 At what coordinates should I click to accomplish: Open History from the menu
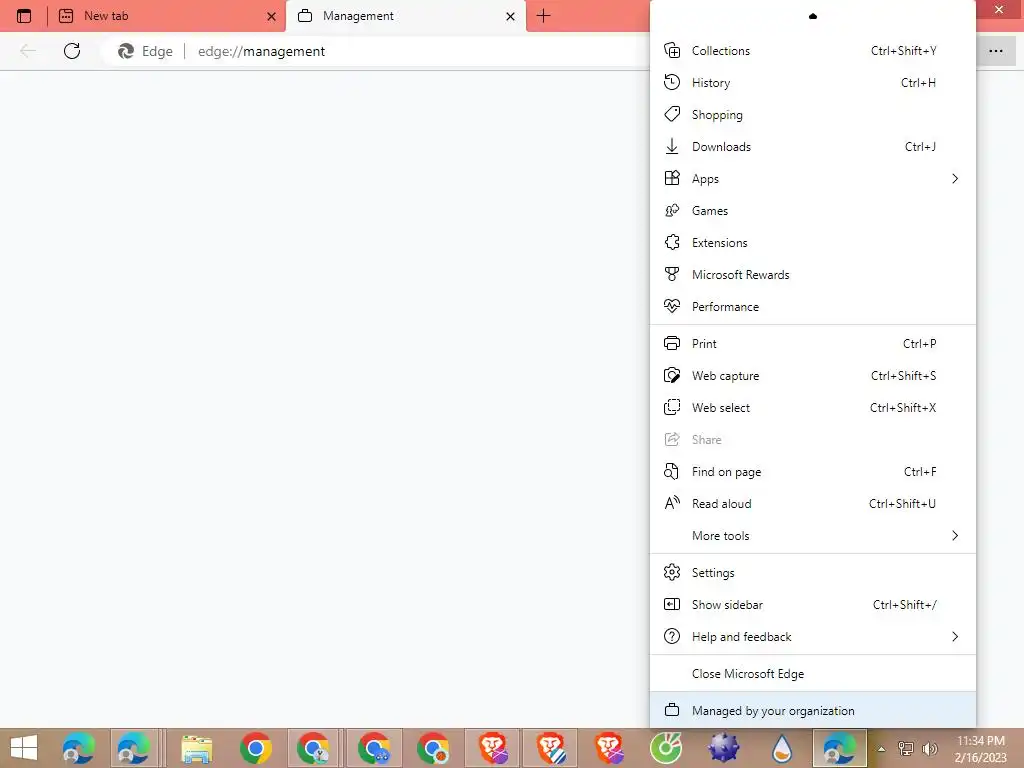812,82
